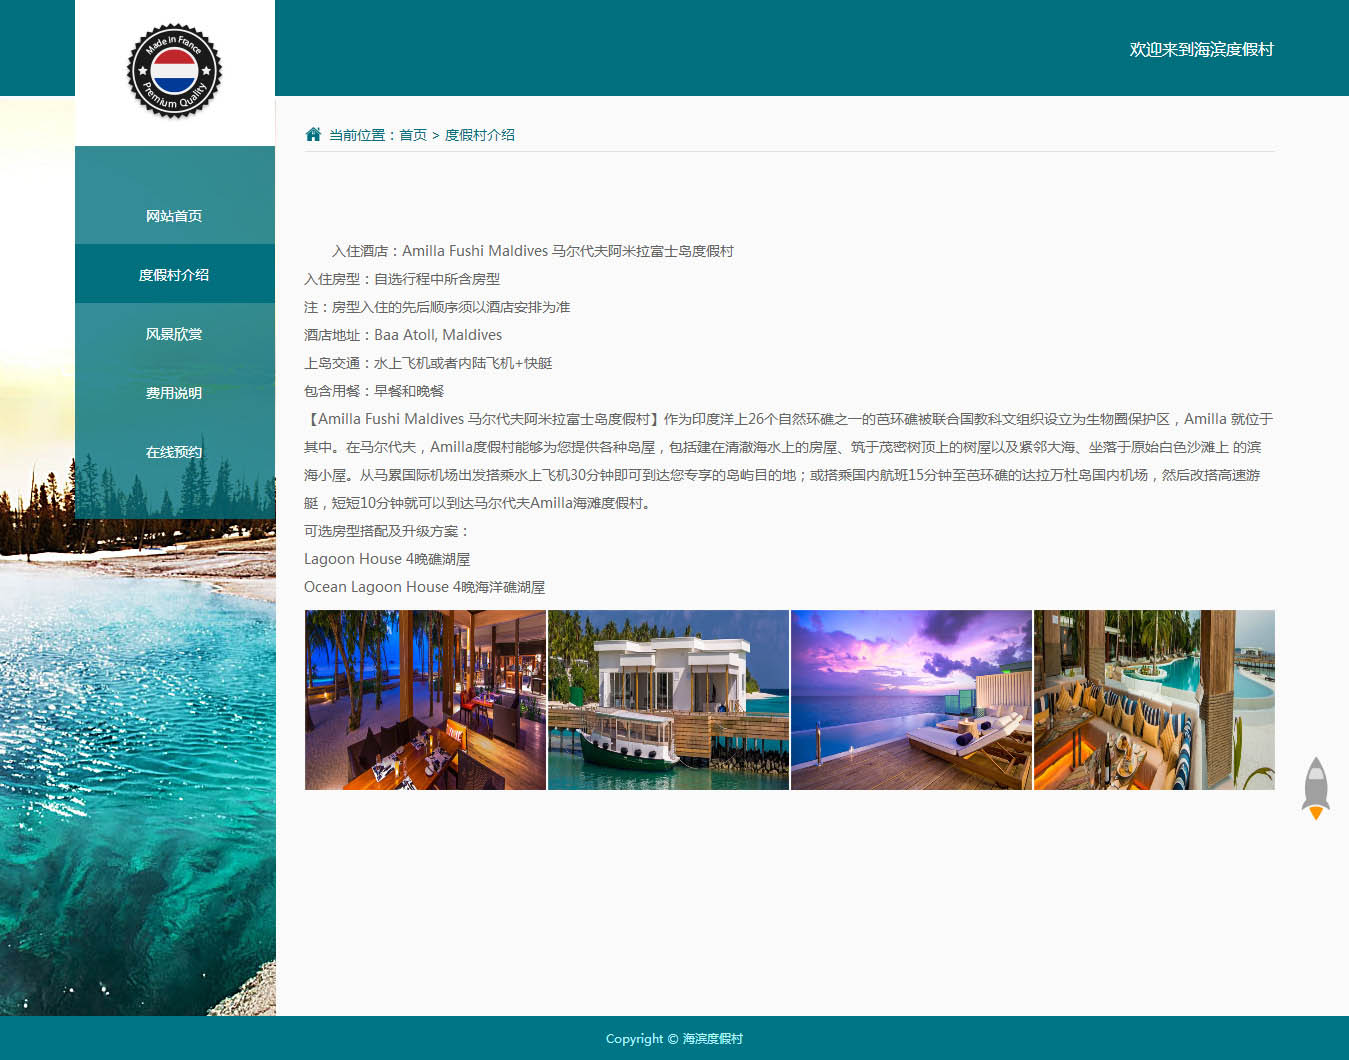The height and width of the screenshot is (1060, 1349).
Task: Click the 上岛交通 transport info line
Action: (428, 363)
